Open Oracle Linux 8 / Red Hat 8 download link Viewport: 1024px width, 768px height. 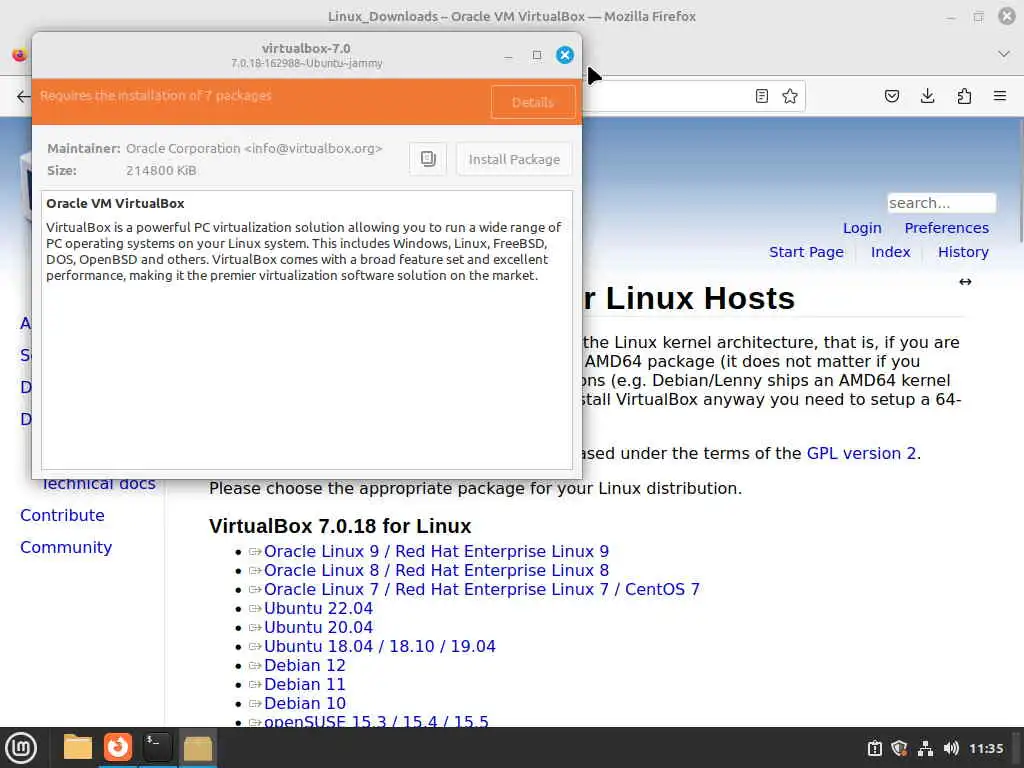click(x=436, y=570)
